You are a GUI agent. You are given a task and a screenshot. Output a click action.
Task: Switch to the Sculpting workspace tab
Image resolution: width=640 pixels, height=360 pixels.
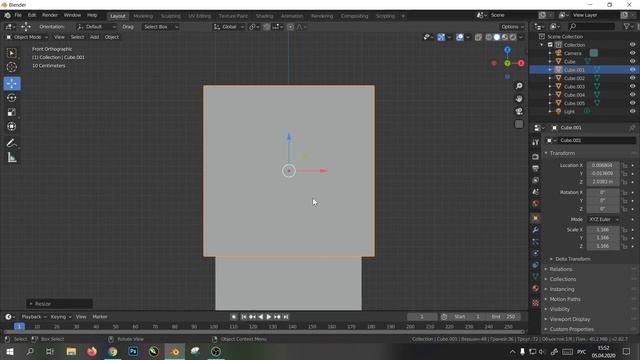click(x=170, y=16)
